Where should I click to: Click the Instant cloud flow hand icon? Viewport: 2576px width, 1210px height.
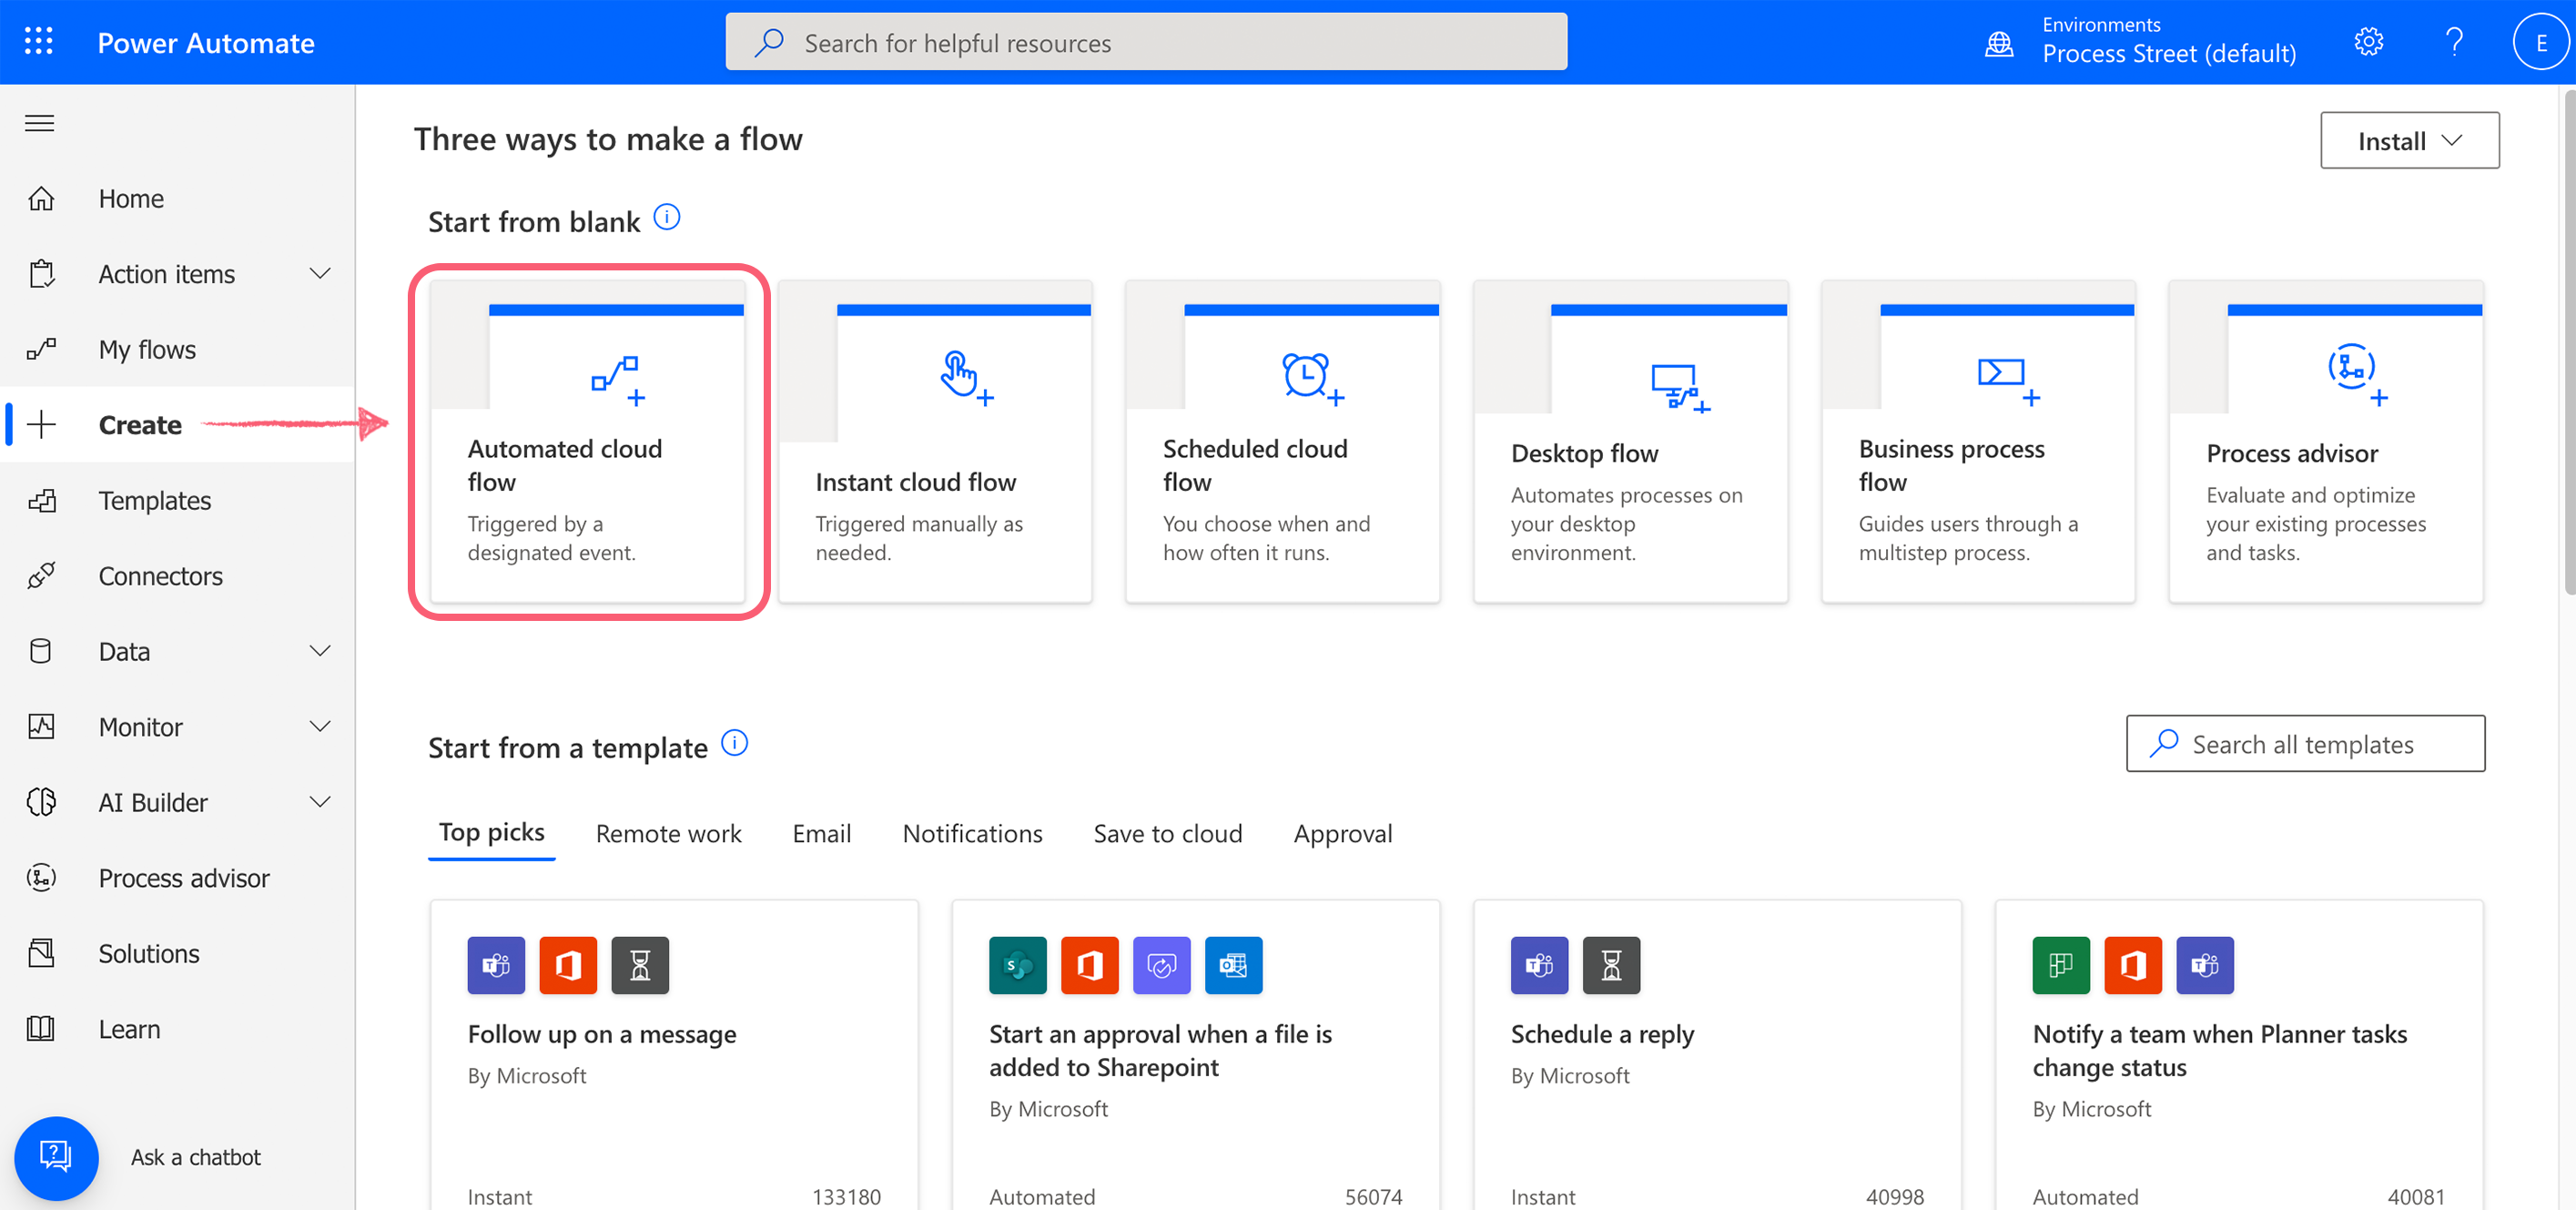click(x=966, y=377)
